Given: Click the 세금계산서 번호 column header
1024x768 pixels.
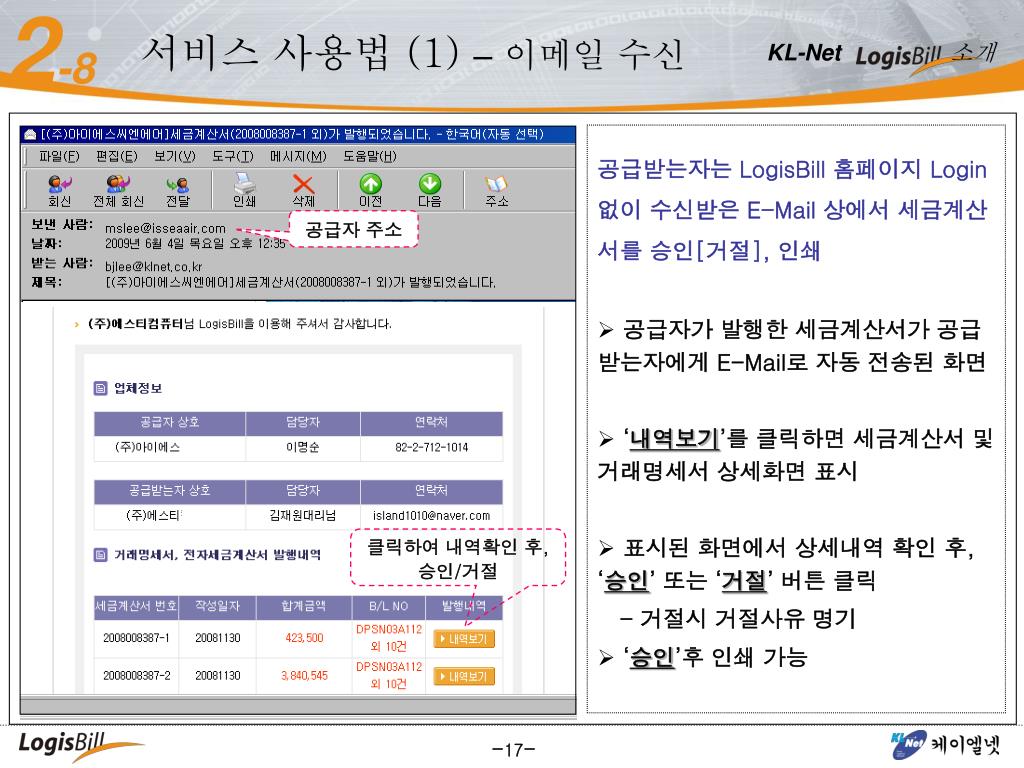Looking at the screenshot, I should click(x=136, y=606).
